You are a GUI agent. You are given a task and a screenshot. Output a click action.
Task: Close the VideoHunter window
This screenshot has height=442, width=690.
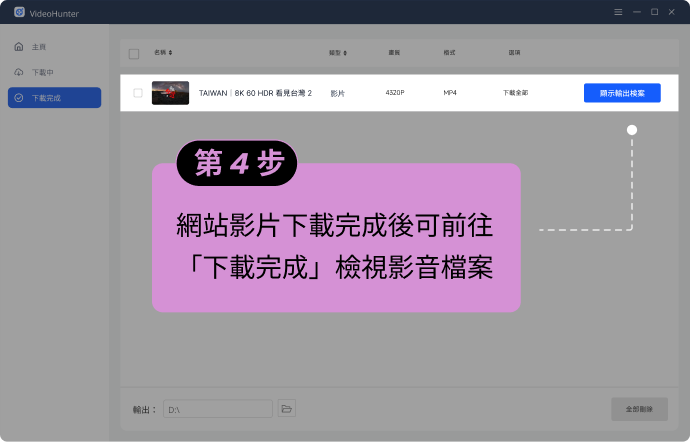672,12
